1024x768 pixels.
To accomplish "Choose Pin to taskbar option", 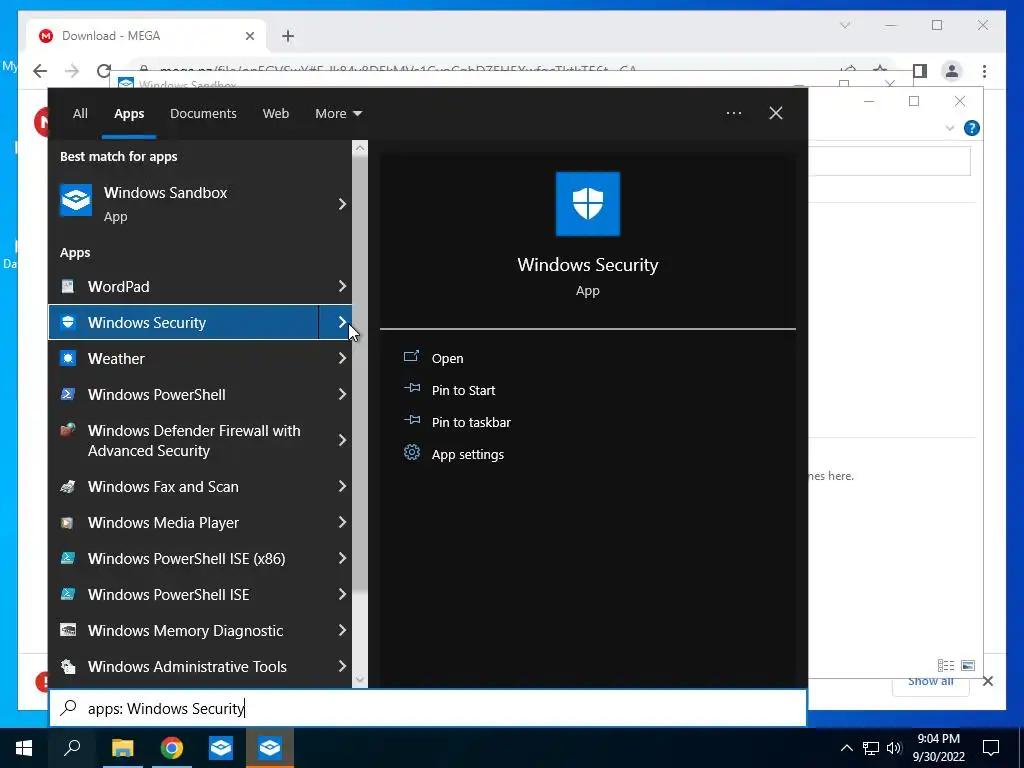I will [471, 422].
